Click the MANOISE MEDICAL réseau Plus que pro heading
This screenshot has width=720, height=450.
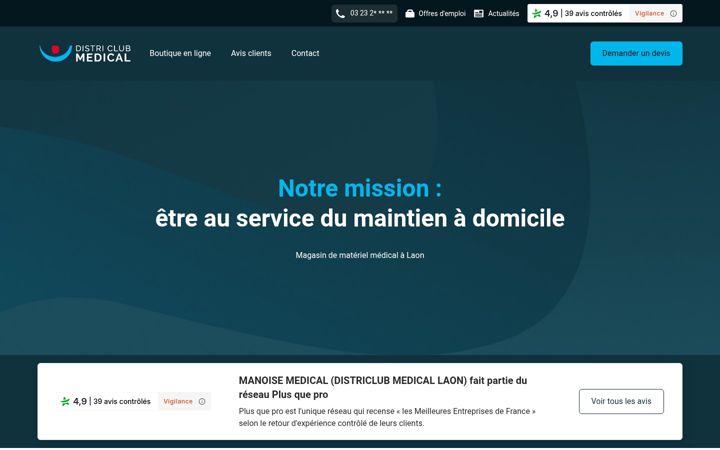[x=382, y=388]
